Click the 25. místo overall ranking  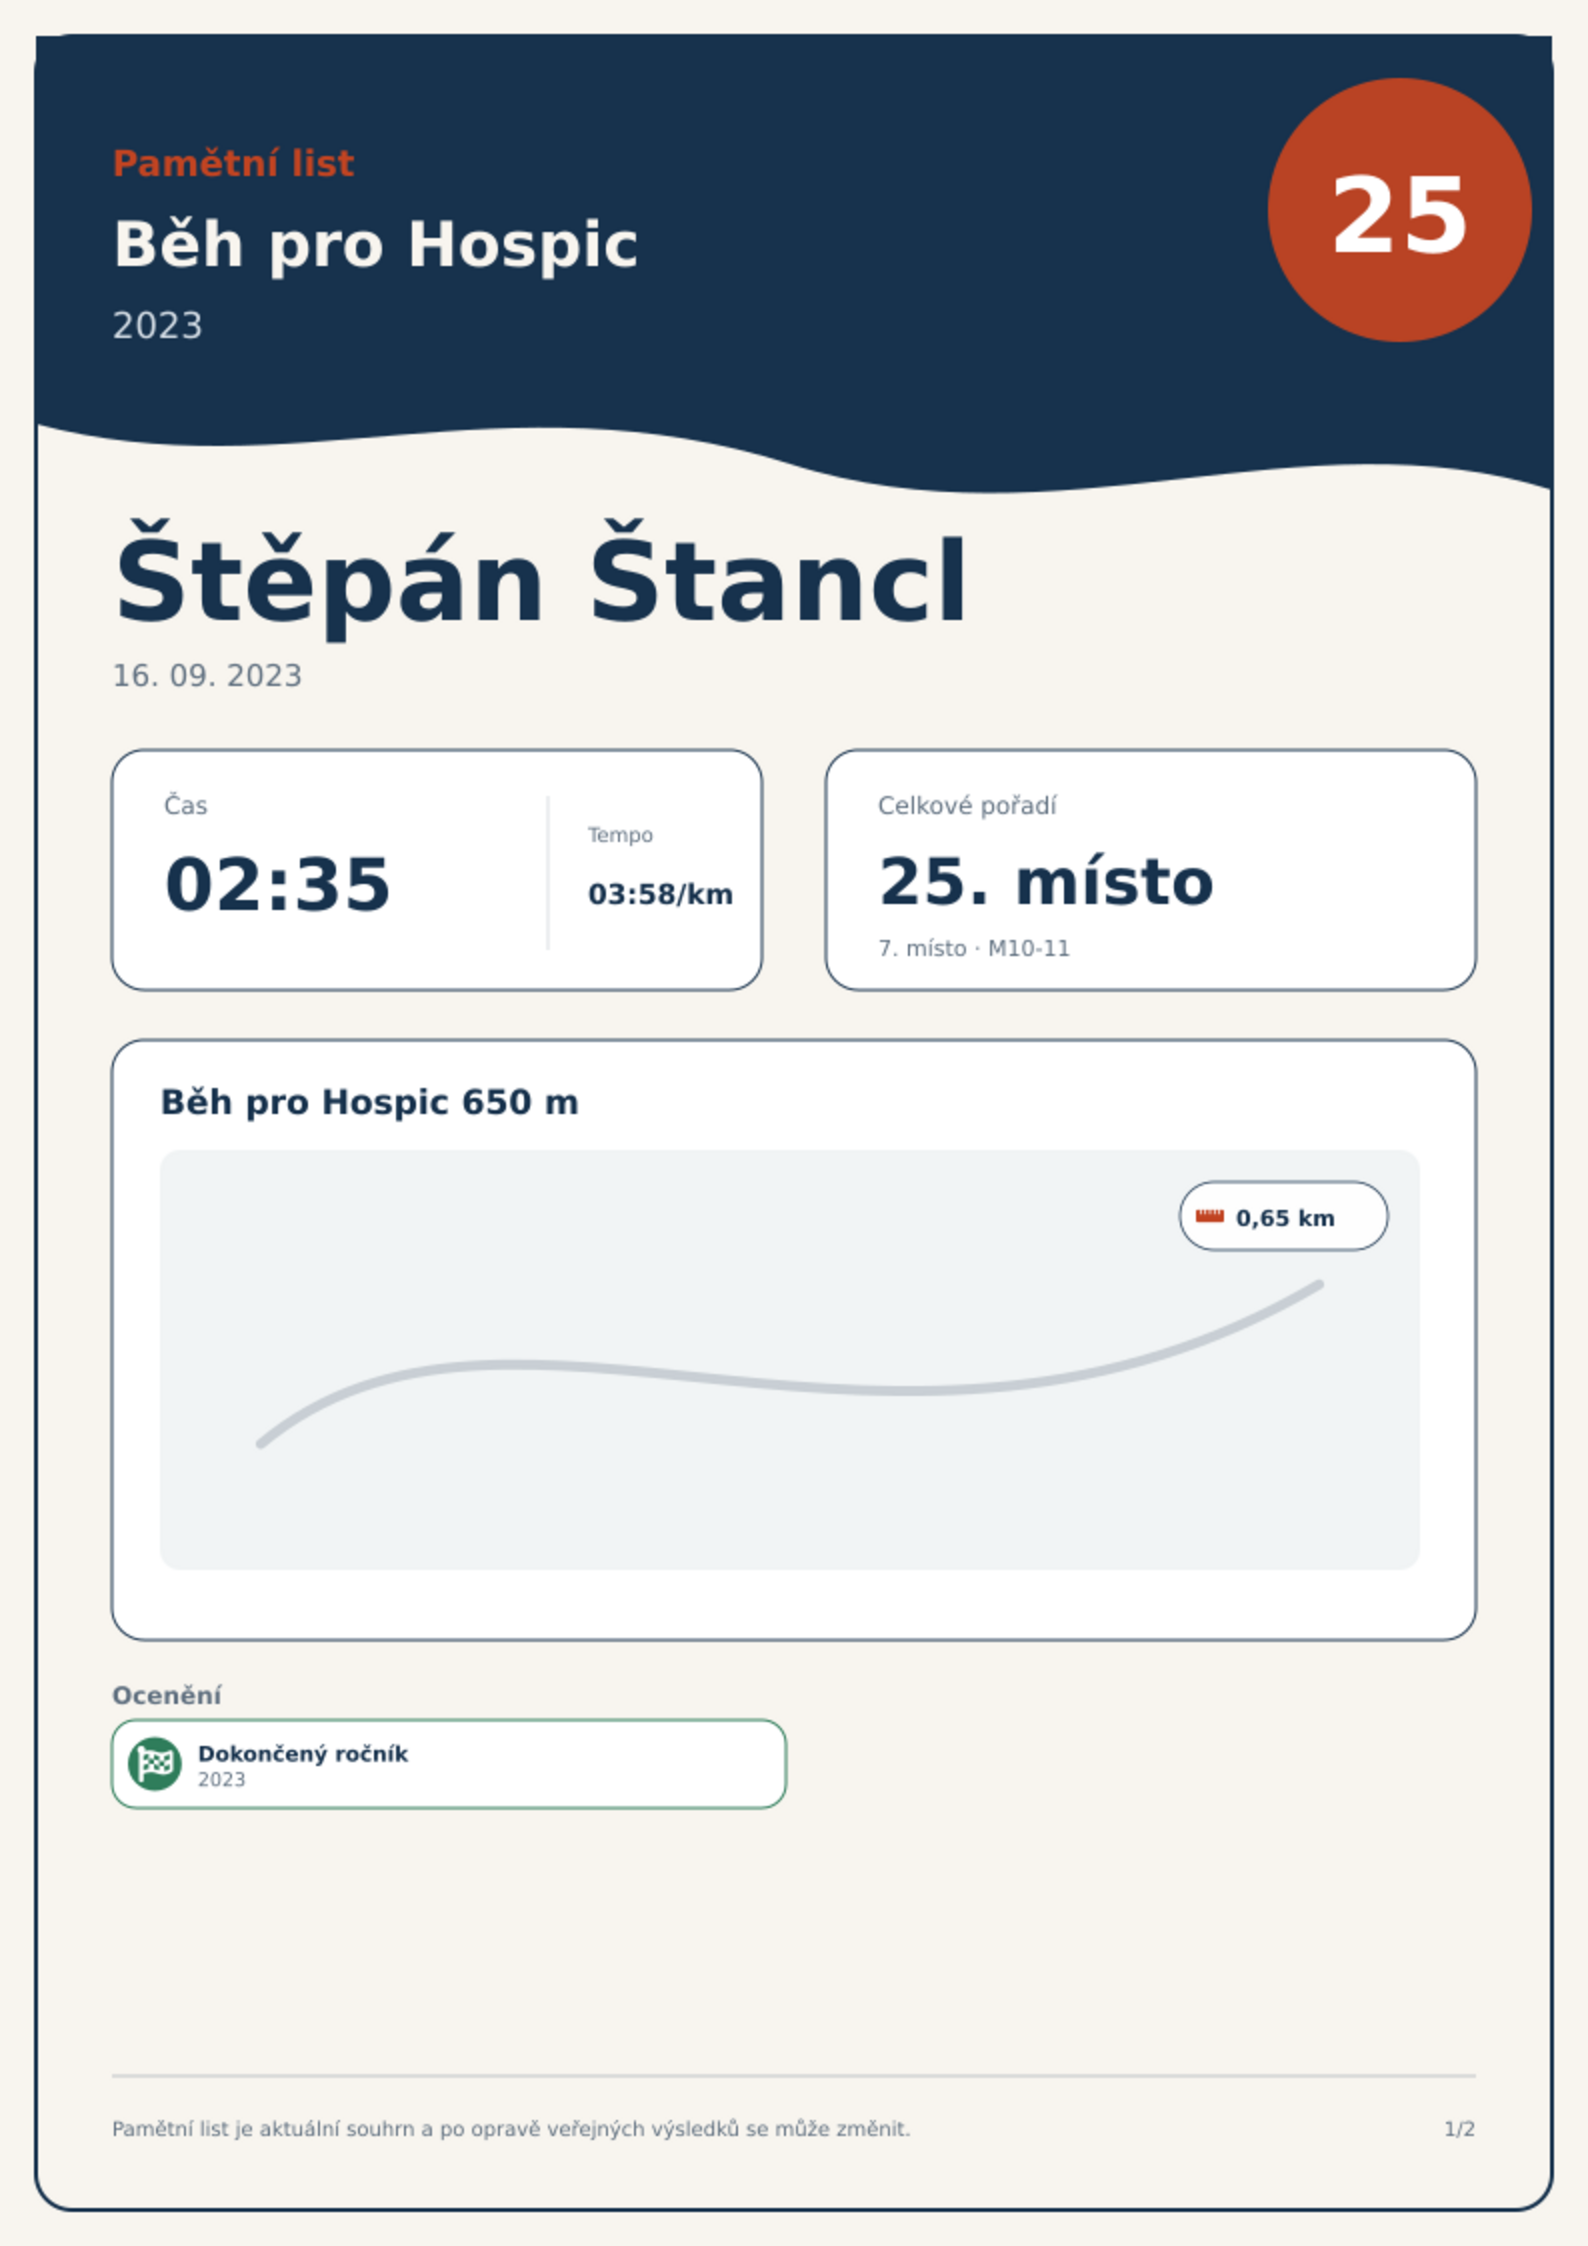[1045, 882]
